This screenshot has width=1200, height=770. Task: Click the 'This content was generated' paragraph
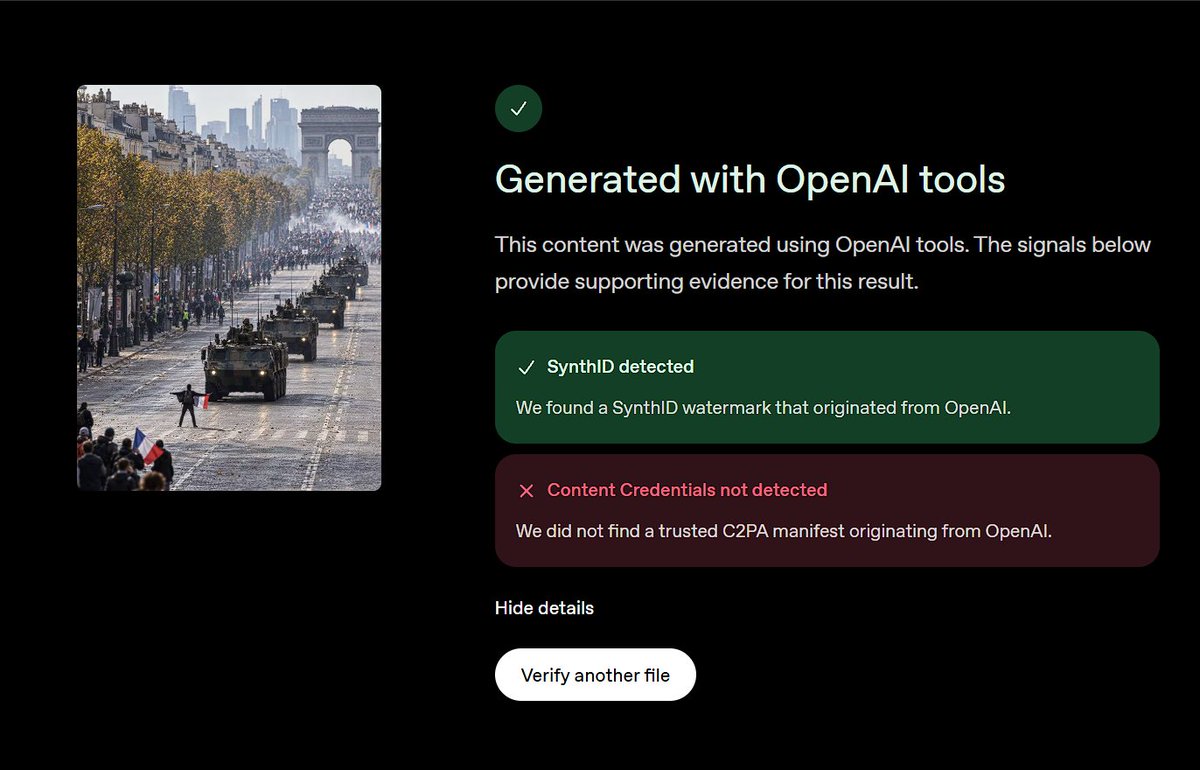(823, 263)
